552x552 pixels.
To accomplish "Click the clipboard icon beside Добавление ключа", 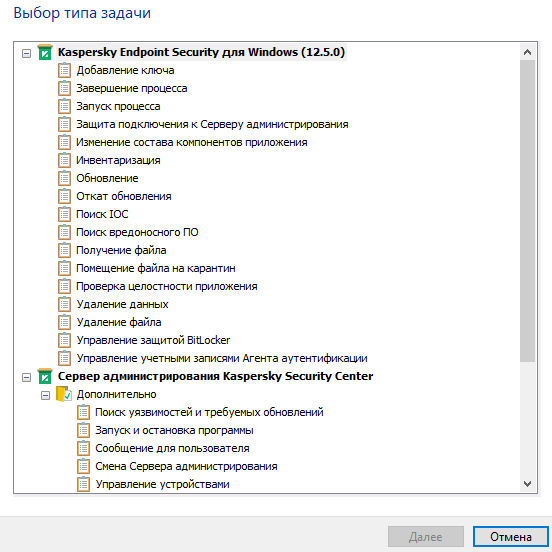I will [x=64, y=70].
